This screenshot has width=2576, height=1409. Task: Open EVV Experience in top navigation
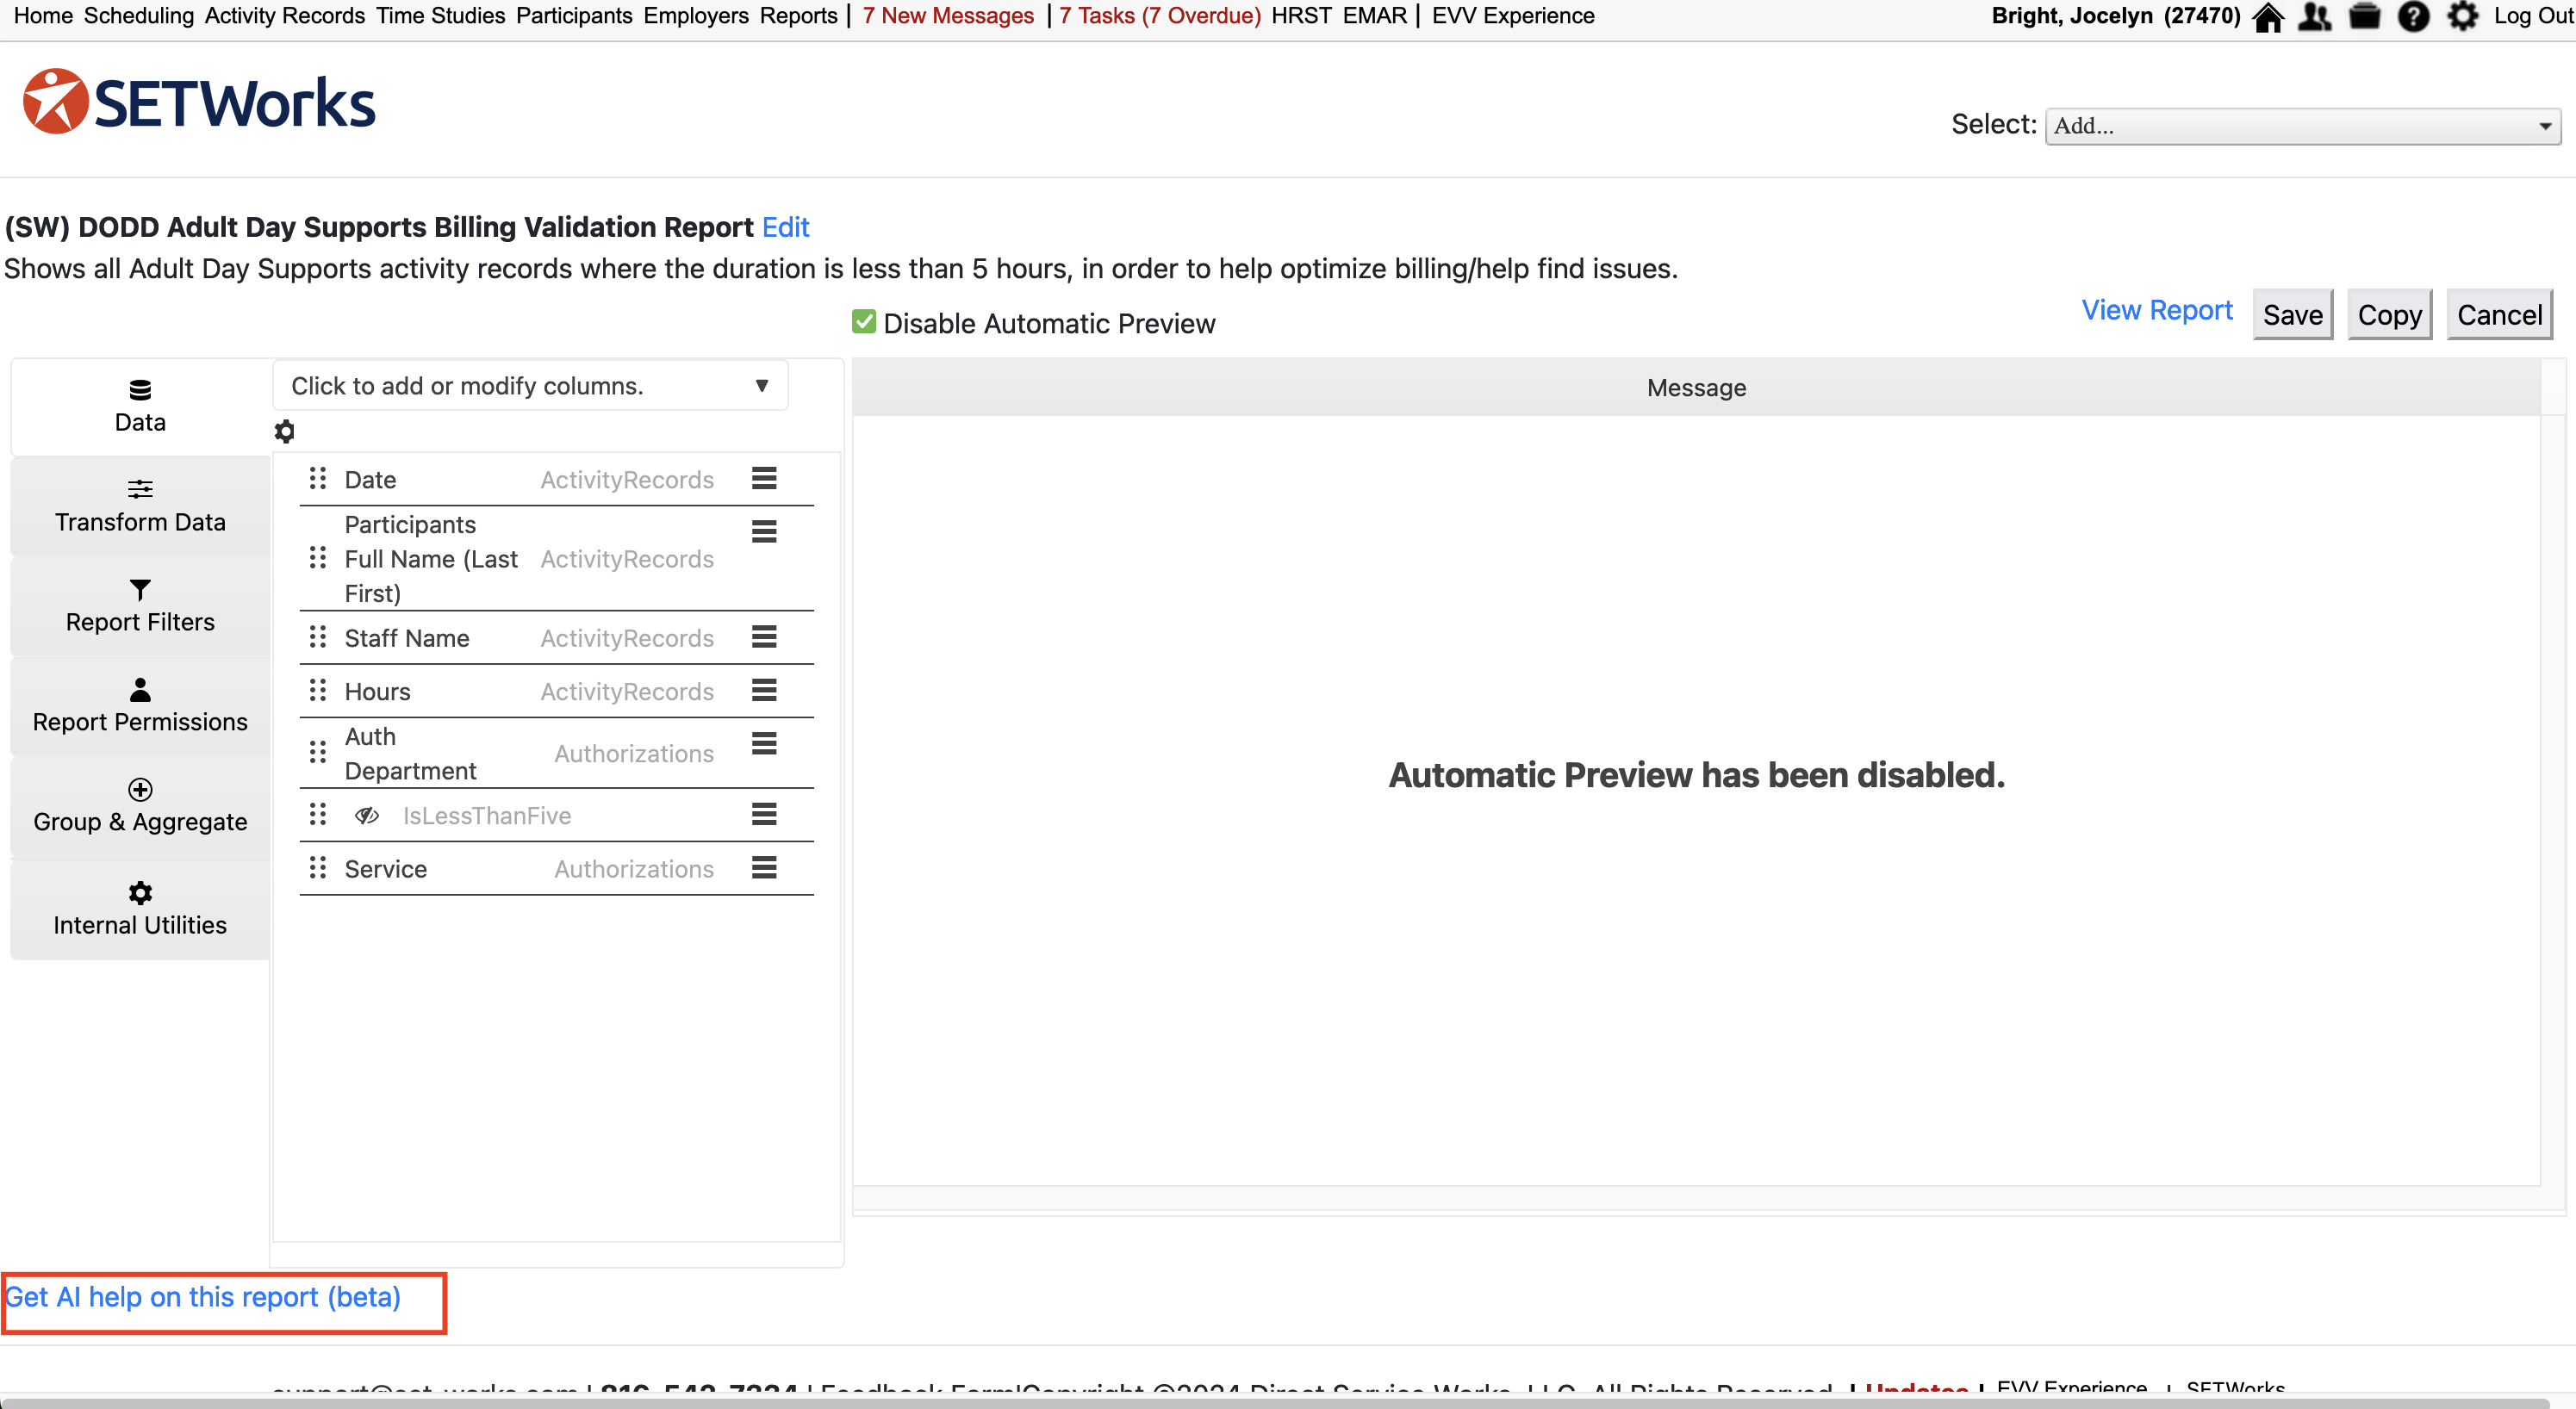point(1513,16)
